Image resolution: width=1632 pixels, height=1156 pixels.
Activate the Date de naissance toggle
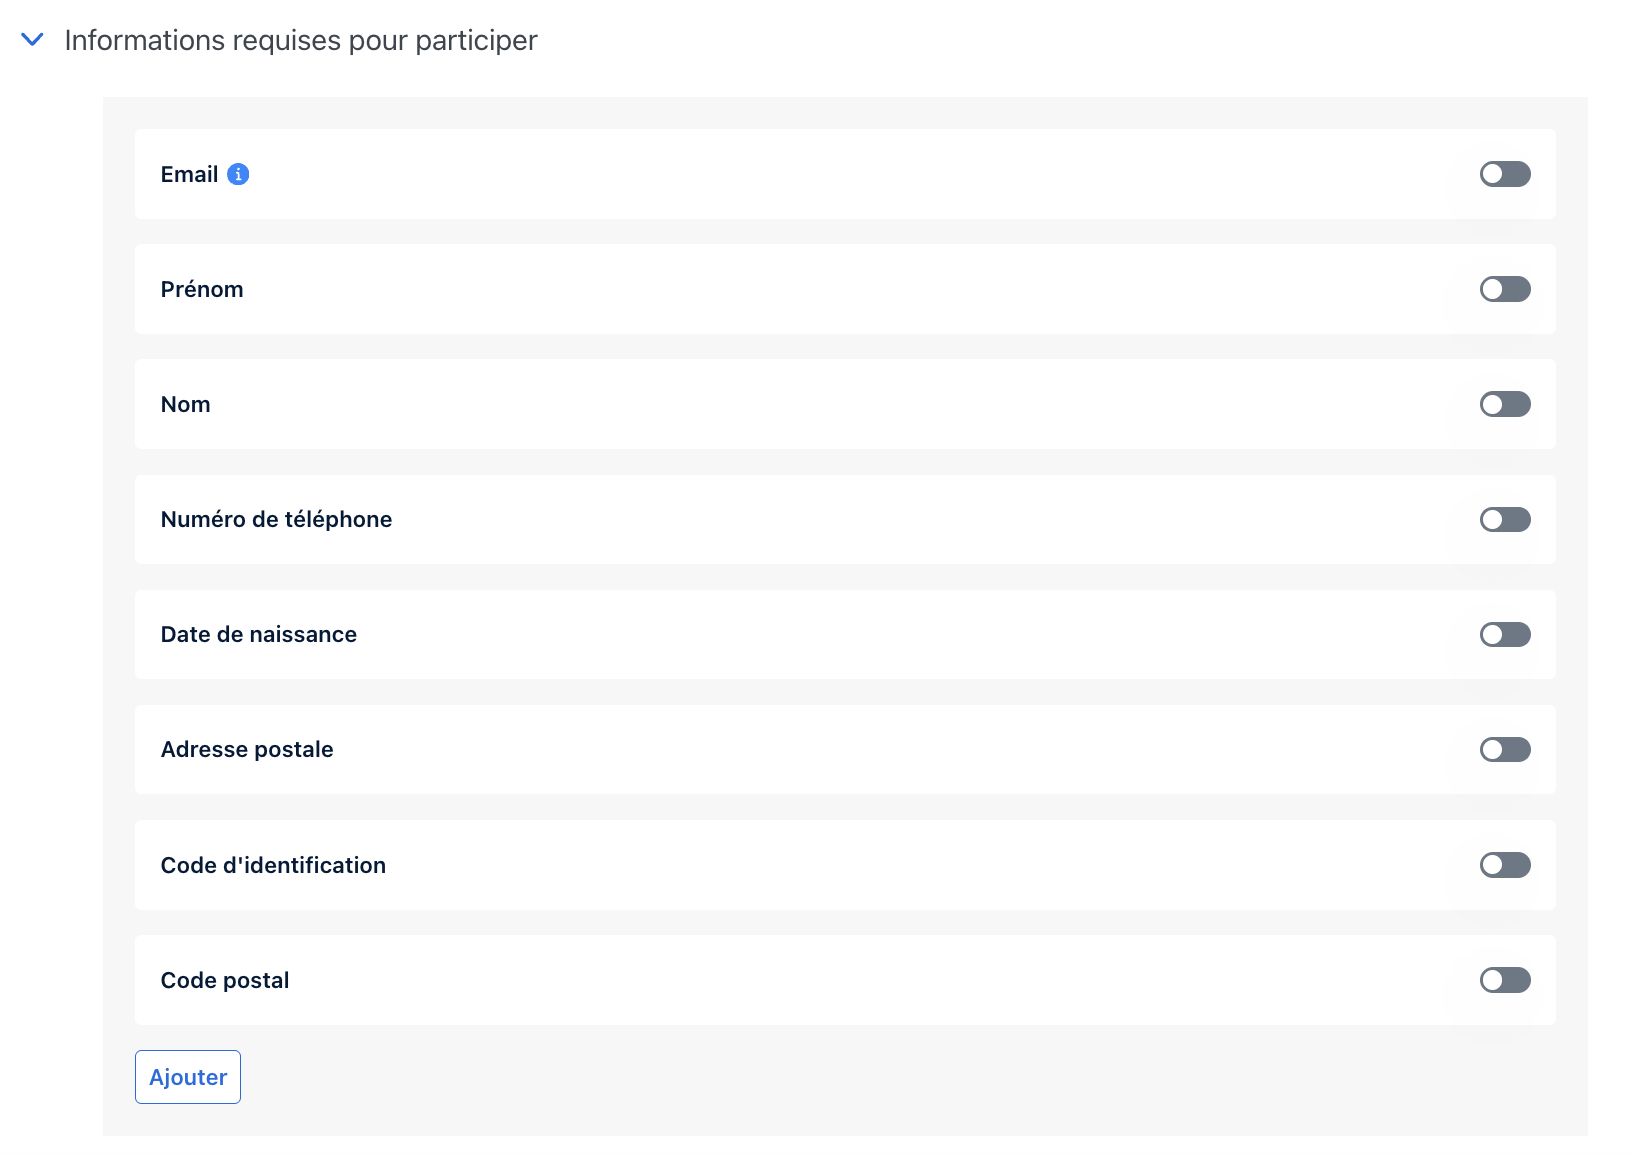pos(1505,634)
